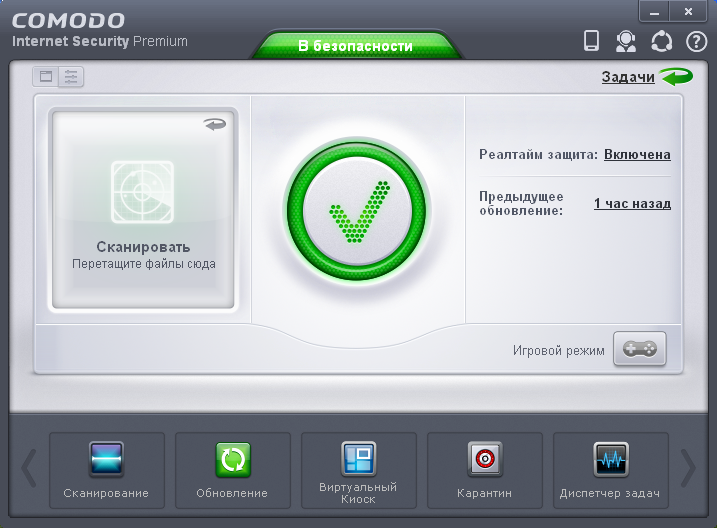Click the COMODO logo
Screen dimensions: 717x528
pyautogui.click(x=68, y=21)
